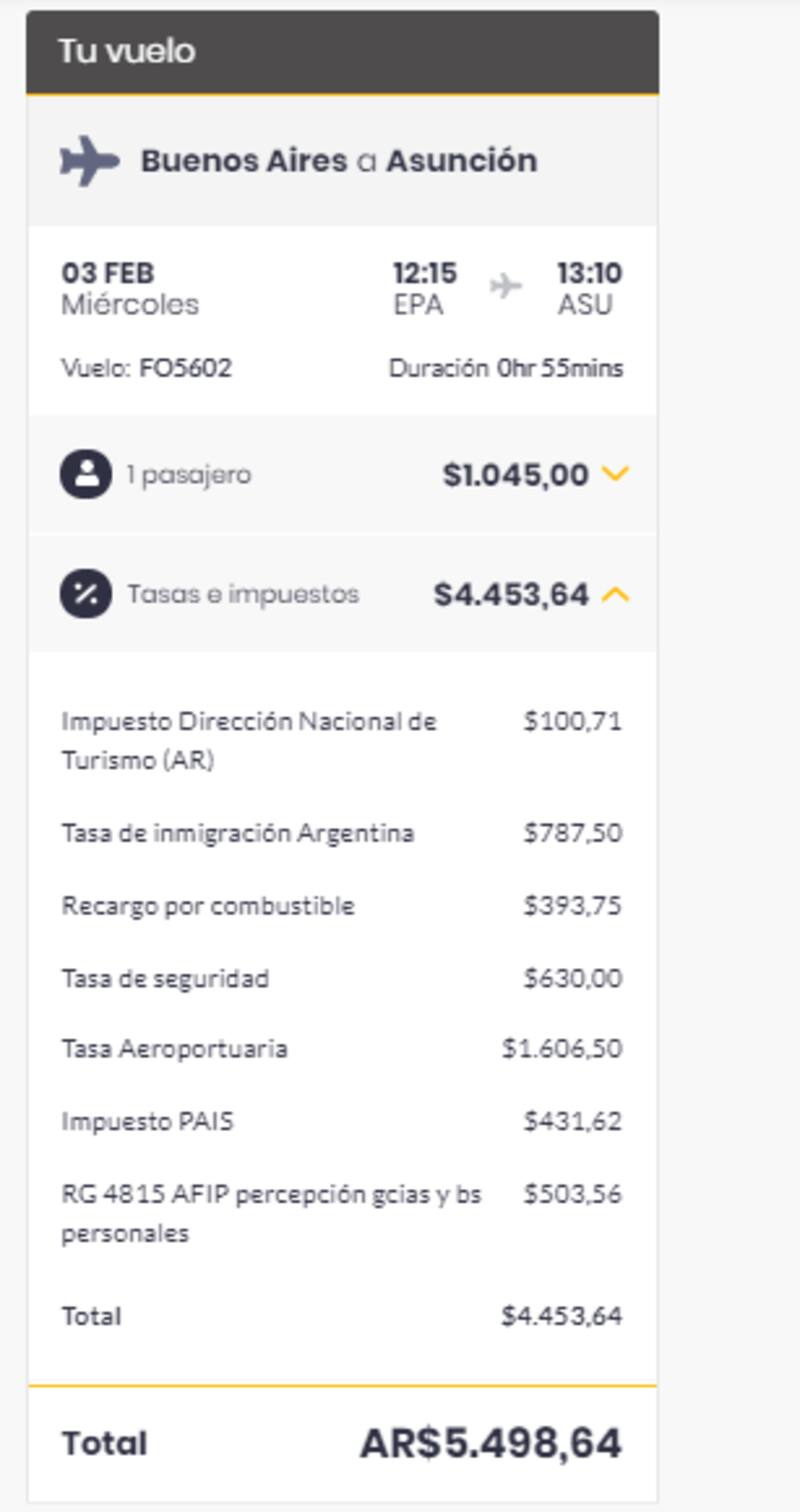Click the Tasa de seguridad line item
This screenshot has height=1512, width=800.
pos(165,978)
